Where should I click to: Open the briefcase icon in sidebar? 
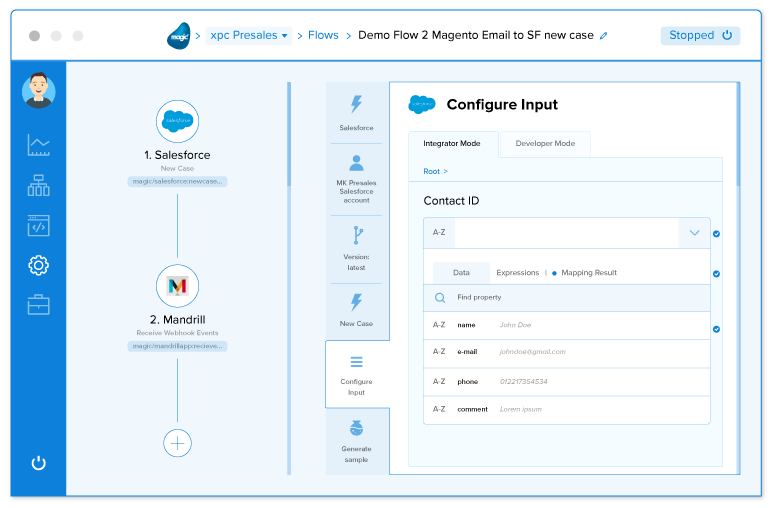38,304
